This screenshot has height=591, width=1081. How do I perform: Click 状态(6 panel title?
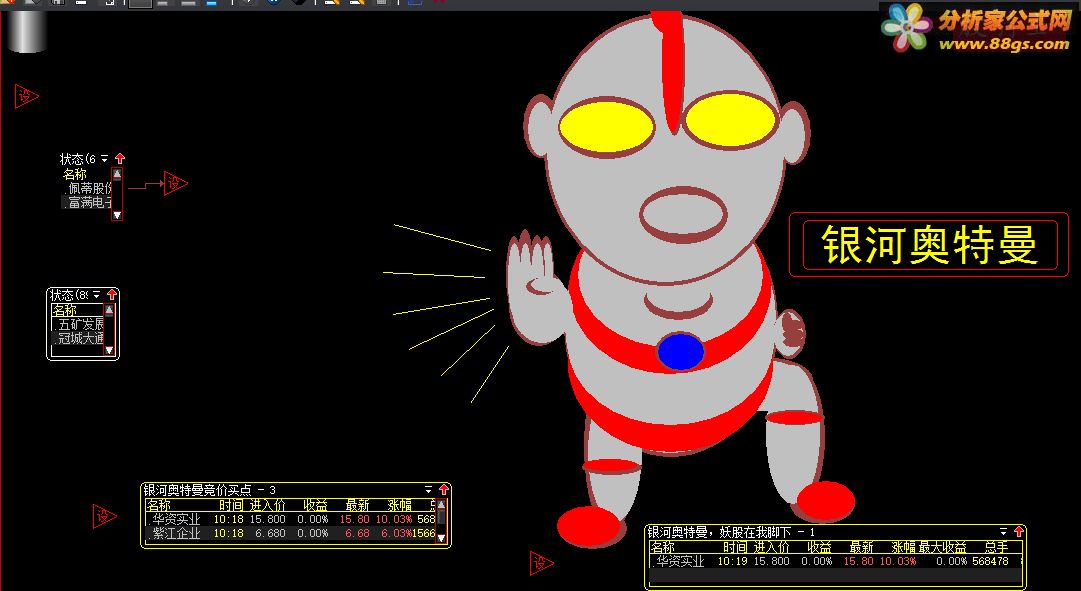click(x=77, y=159)
